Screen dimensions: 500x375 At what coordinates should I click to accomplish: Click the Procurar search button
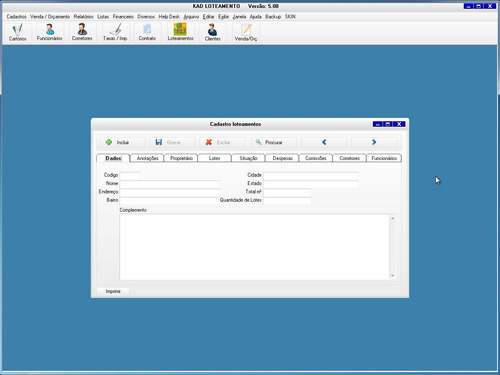tap(273, 142)
